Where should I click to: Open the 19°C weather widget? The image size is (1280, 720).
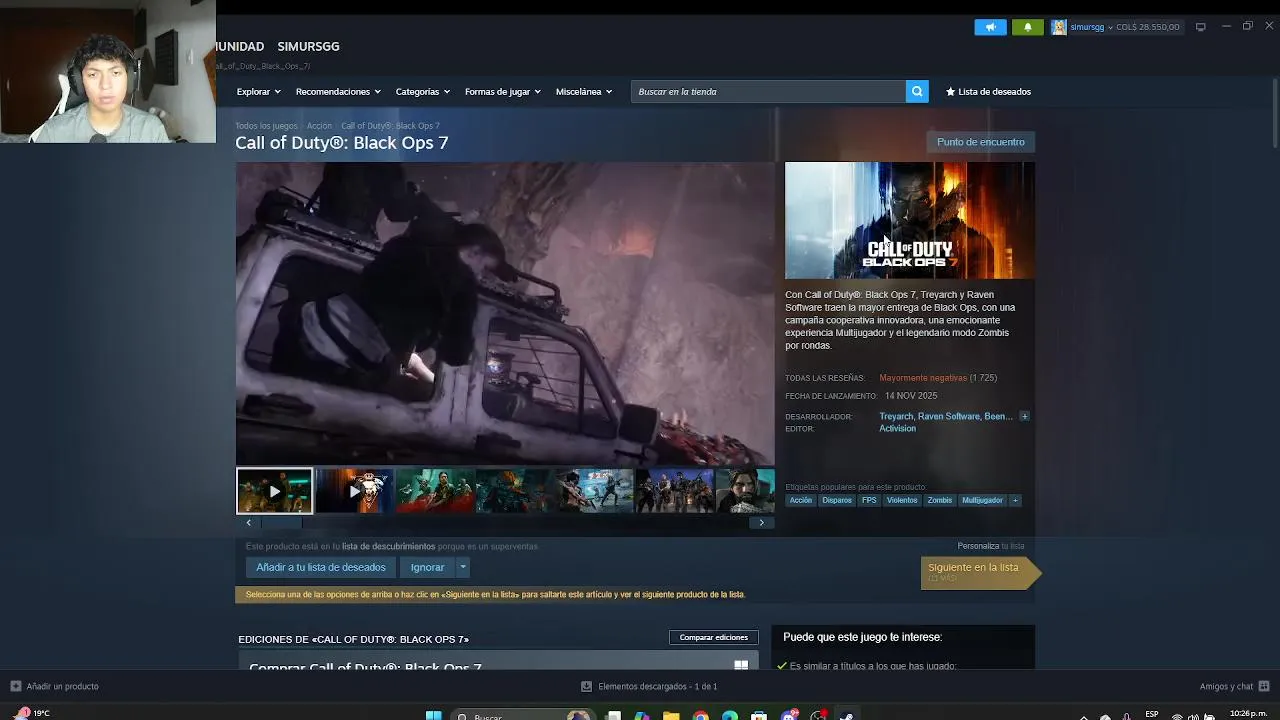(x=30, y=714)
